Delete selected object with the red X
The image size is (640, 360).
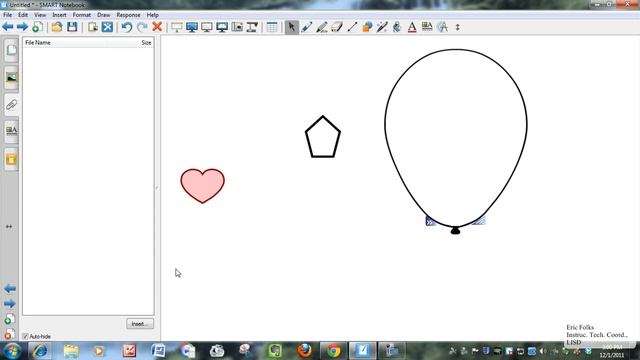(x=157, y=27)
